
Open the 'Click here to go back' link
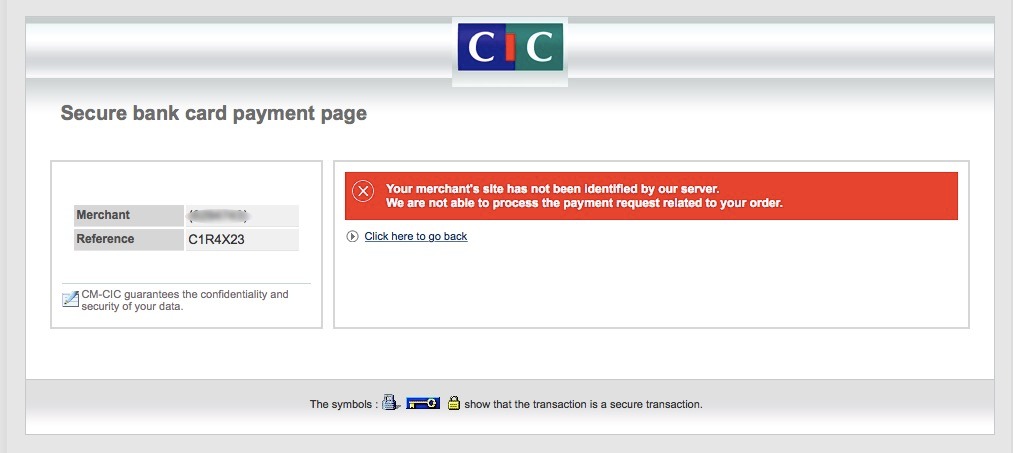415,237
